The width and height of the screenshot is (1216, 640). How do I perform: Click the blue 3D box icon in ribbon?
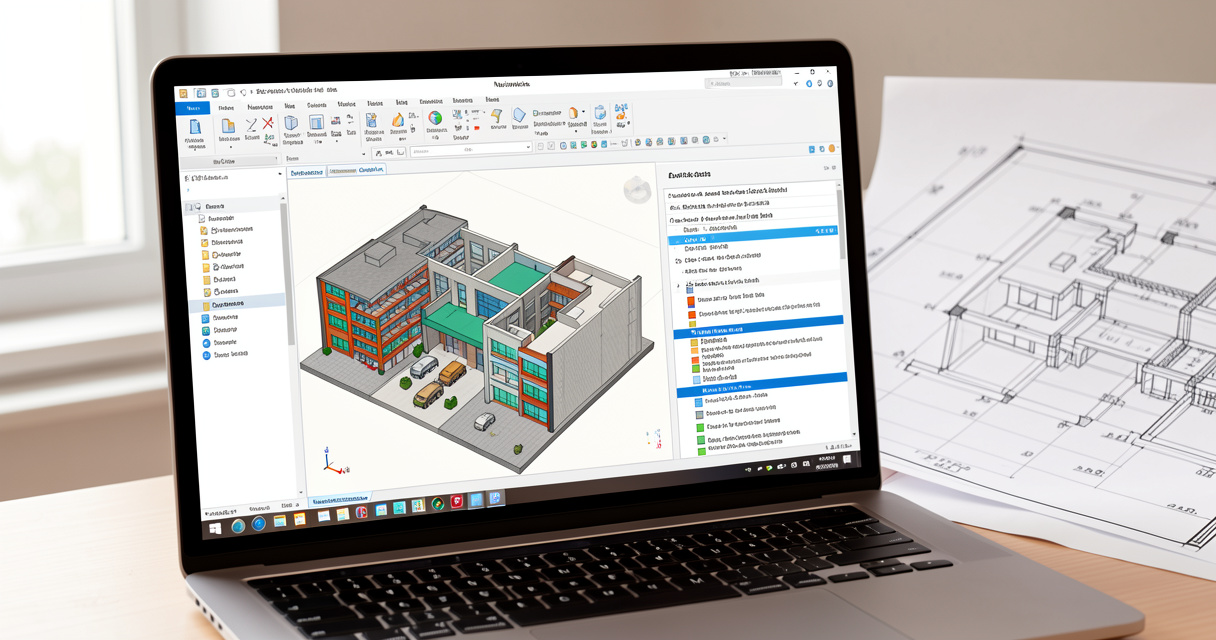291,122
